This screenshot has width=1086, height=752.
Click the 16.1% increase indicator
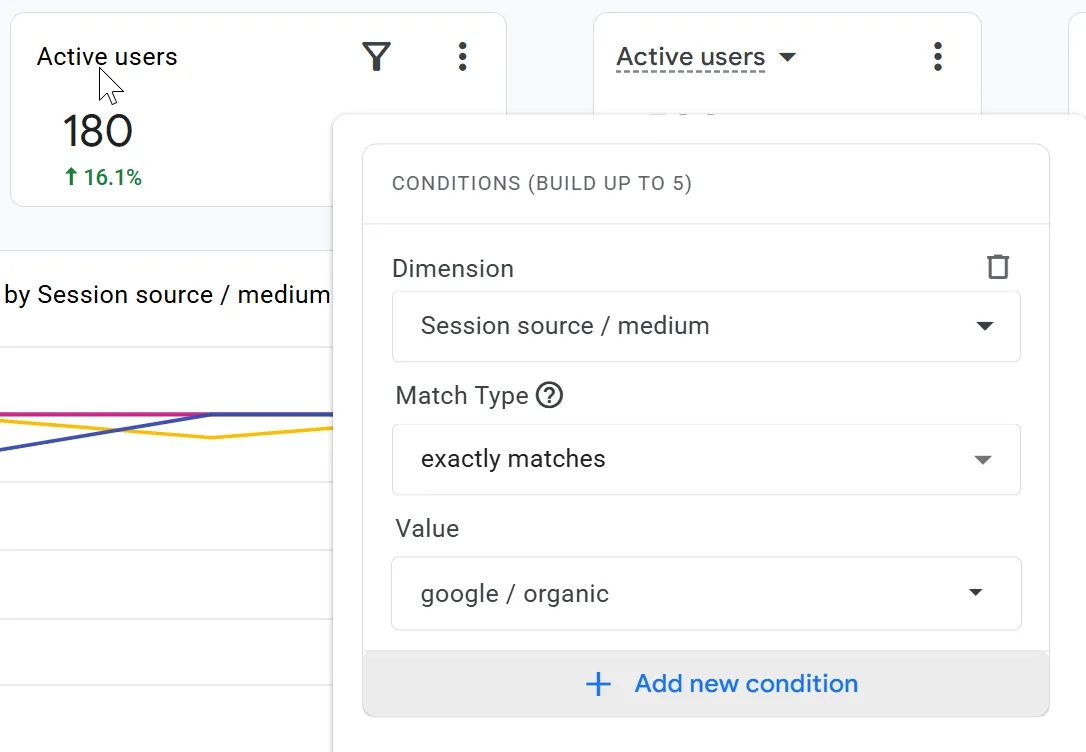[x=103, y=177]
